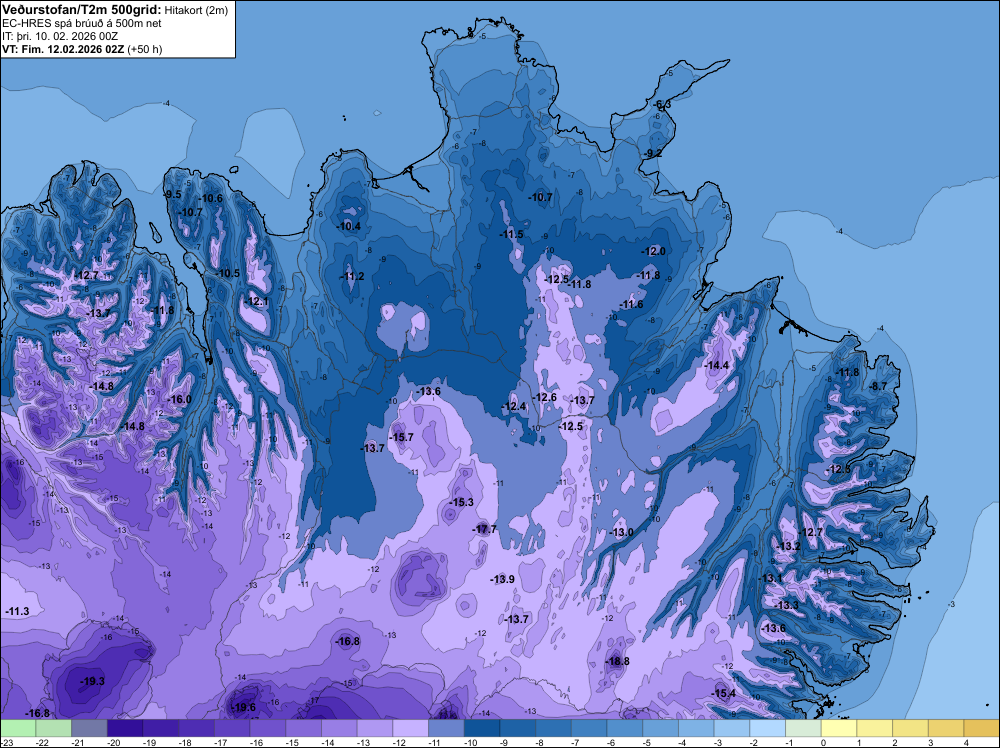Click the -13.2 temperature label
Viewport: 1000px width, 748px height.
click(788, 546)
